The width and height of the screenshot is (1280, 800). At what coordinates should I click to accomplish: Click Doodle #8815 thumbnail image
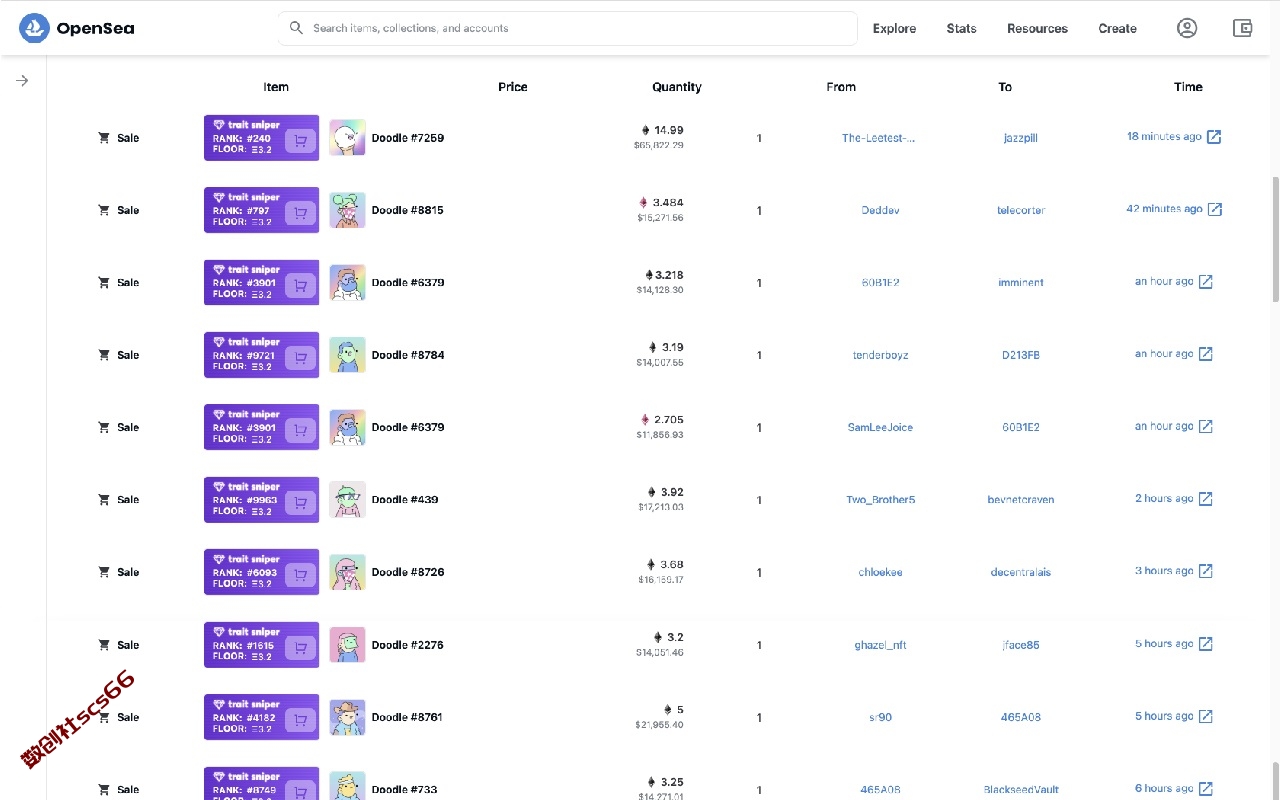(x=347, y=210)
